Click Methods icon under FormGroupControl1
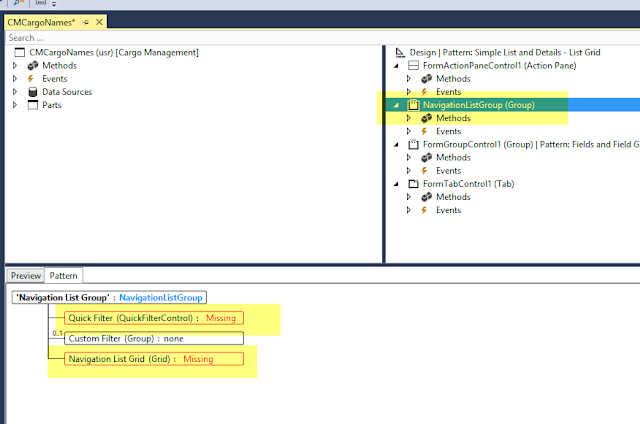The width and height of the screenshot is (640, 424). pos(427,157)
